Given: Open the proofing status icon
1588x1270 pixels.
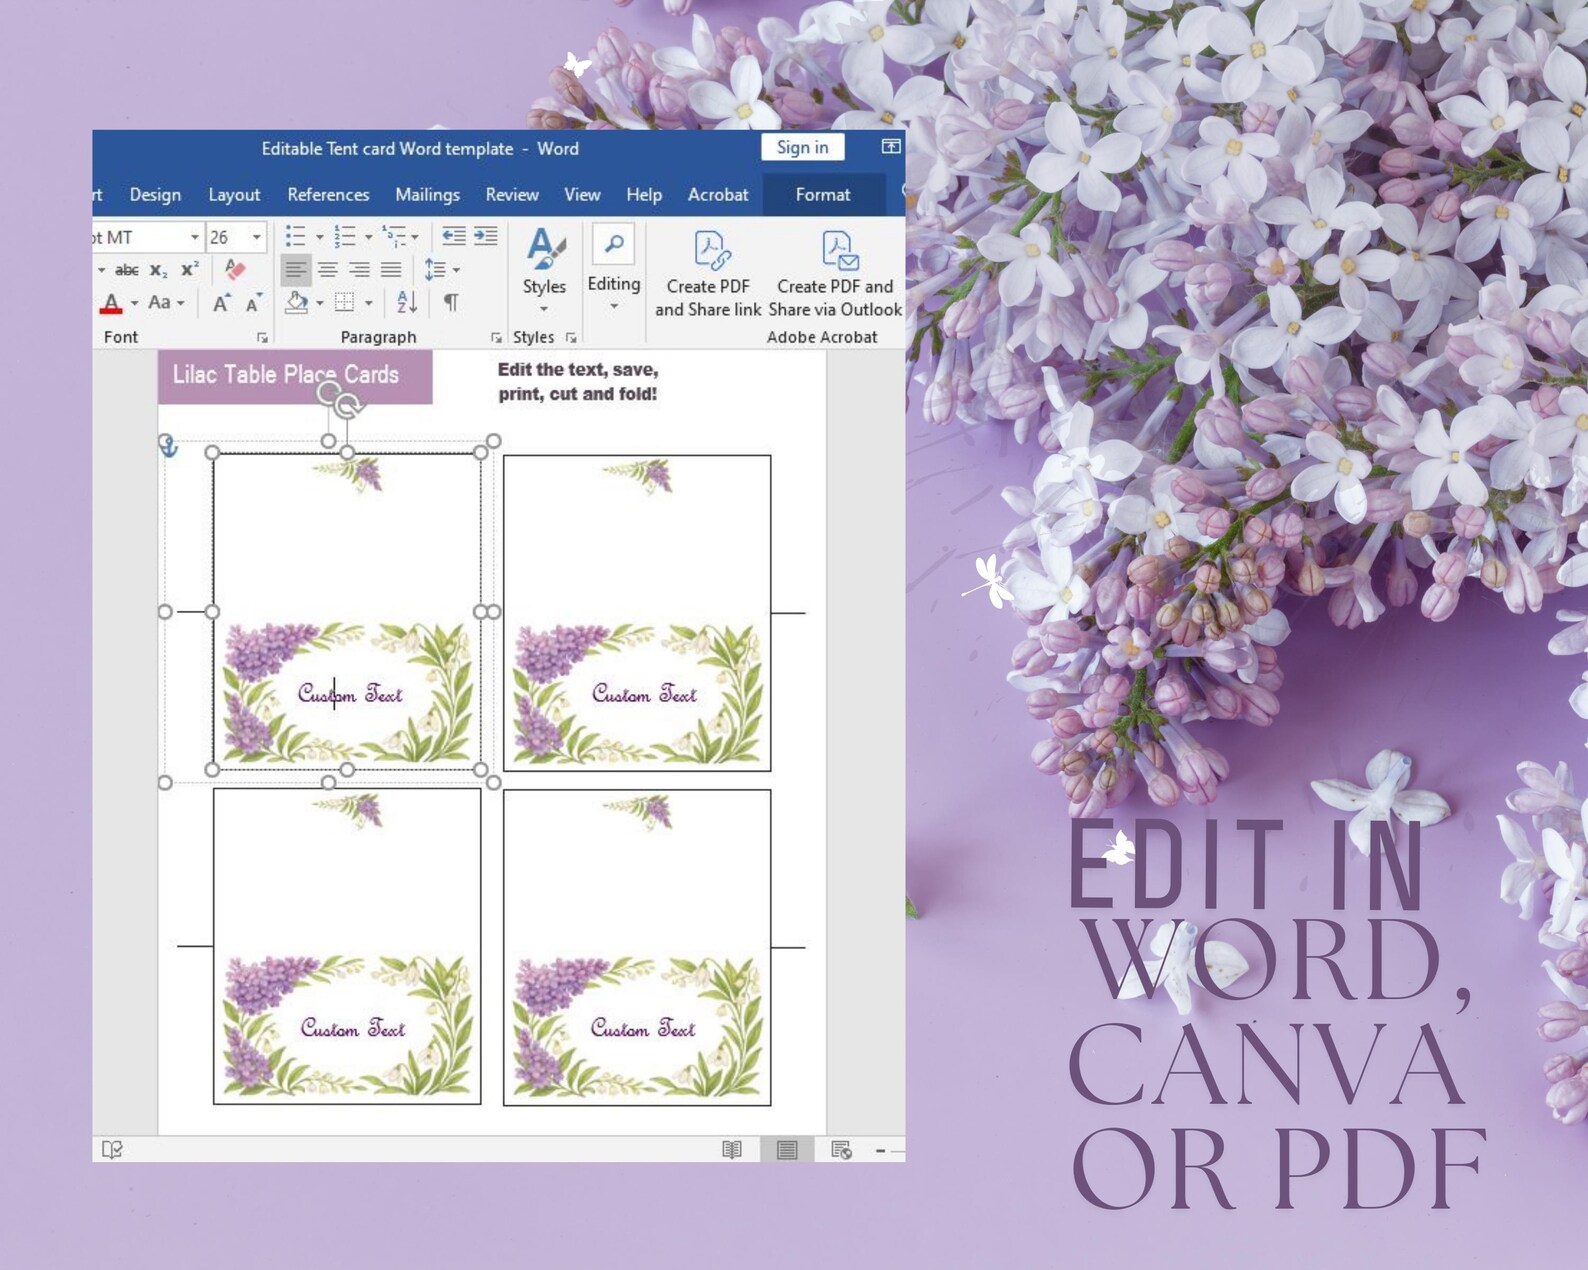Looking at the screenshot, I should (112, 1150).
